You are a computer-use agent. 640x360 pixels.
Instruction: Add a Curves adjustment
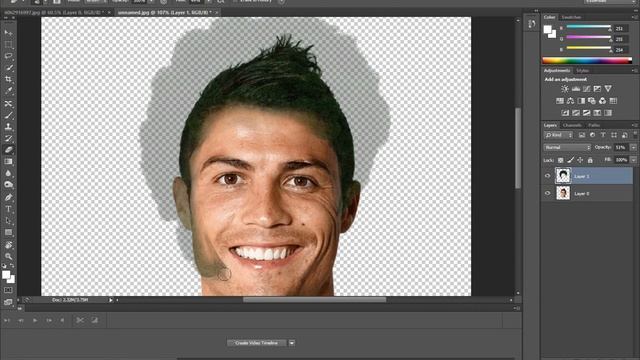587,89
